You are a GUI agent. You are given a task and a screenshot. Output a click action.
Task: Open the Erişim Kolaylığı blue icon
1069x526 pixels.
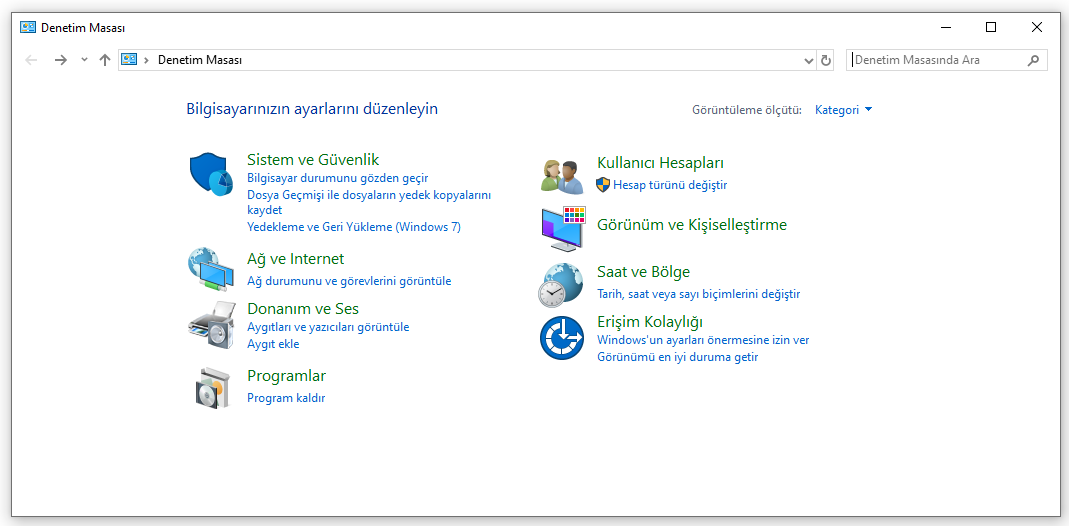[x=561, y=337]
